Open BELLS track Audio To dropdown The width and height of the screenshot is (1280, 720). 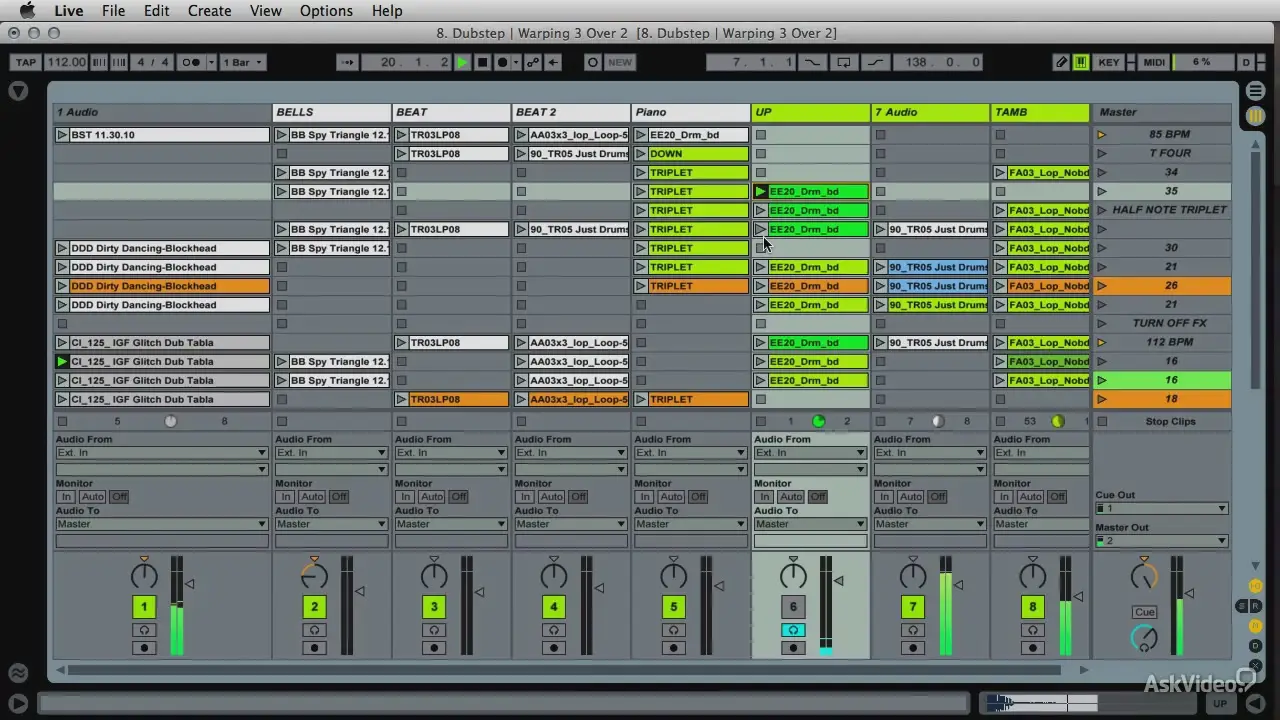pos(331,524)
